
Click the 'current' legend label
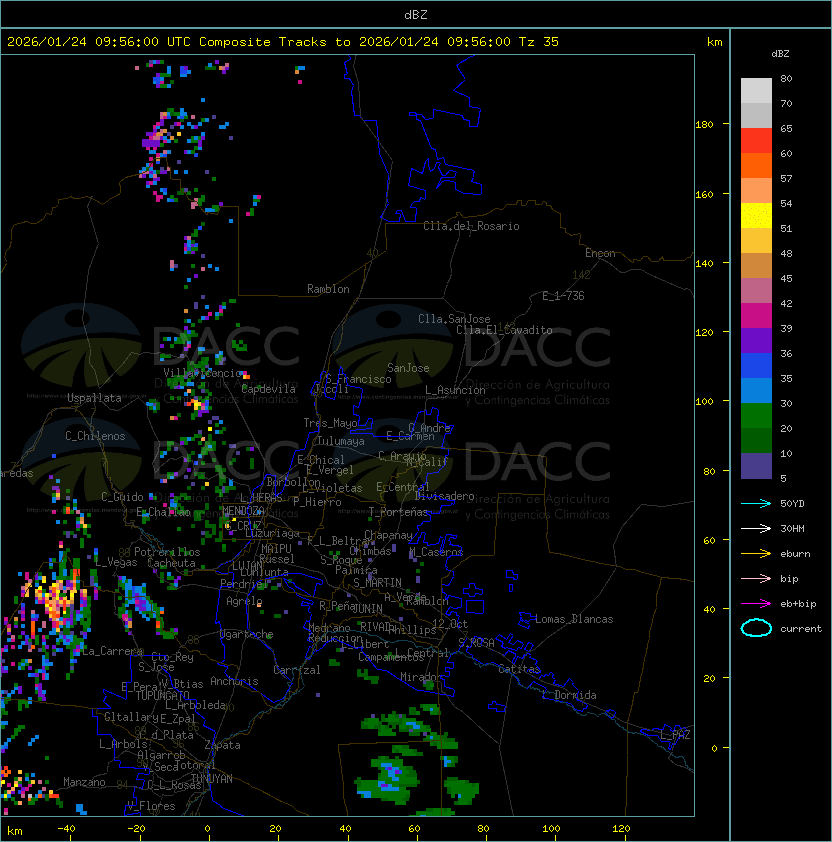click(x=801, y=629)
